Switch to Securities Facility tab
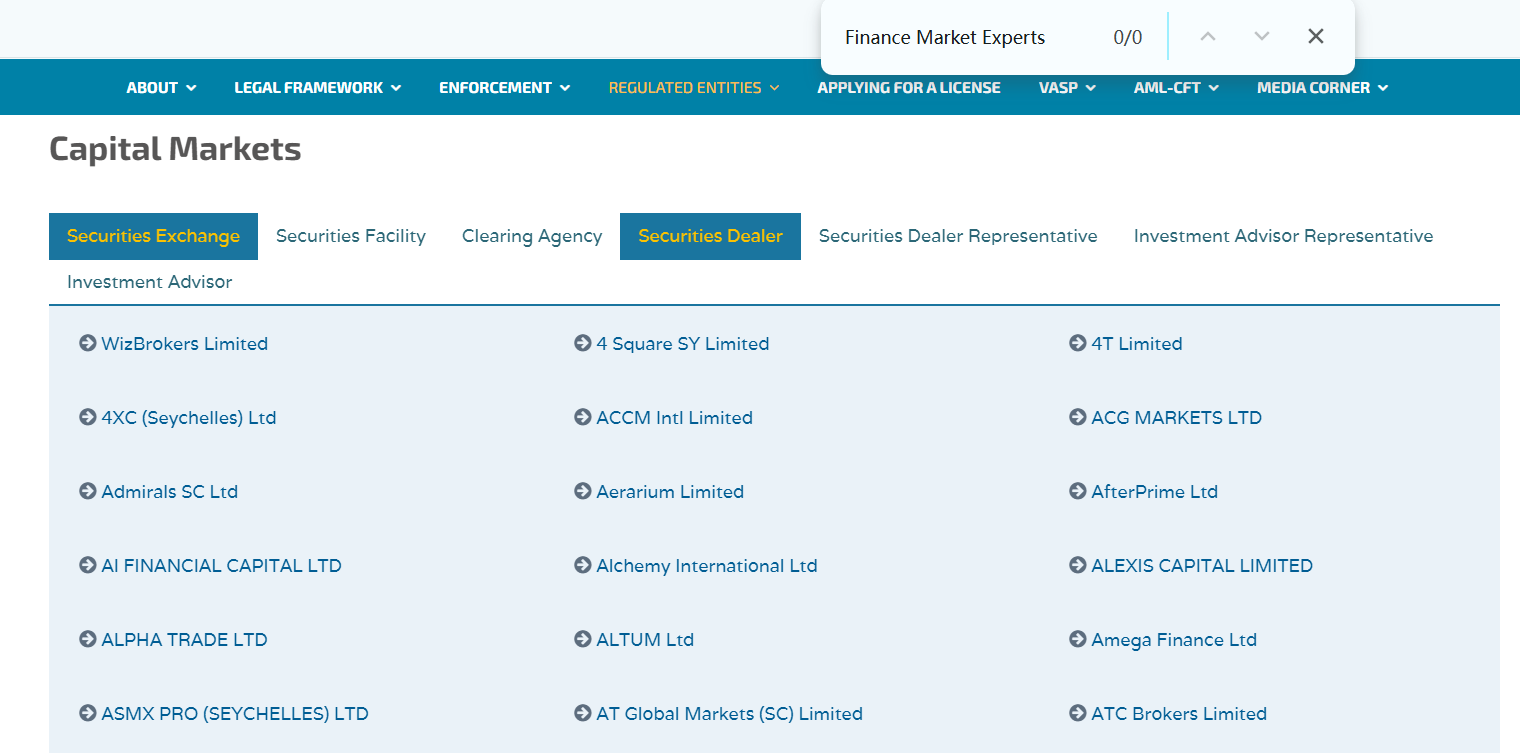 click(x=351, y=236)
